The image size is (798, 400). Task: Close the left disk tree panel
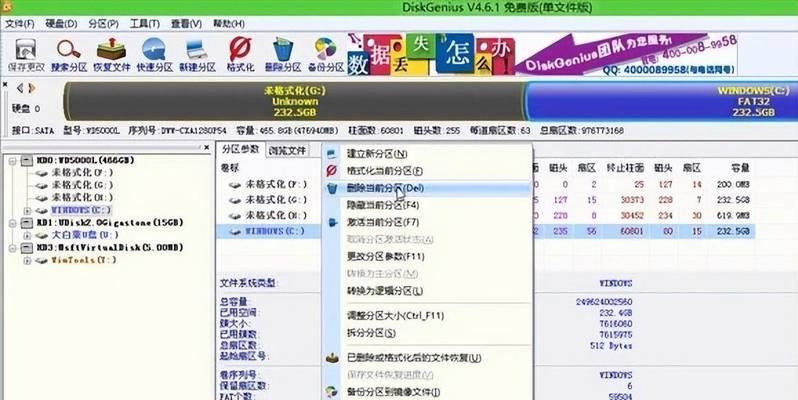pos(207,148)
